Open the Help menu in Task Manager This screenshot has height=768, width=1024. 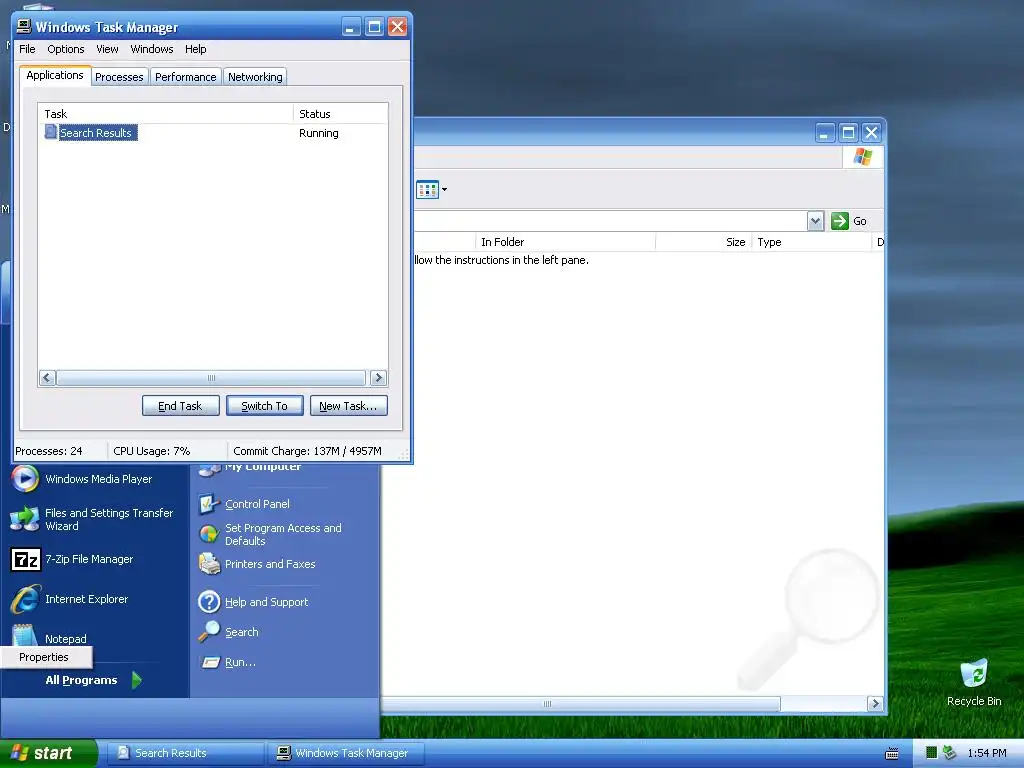(195, 49)
